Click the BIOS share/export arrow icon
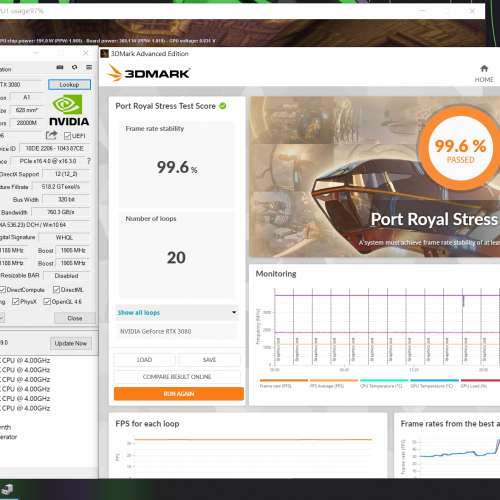The image size is (500, 500). (x=51, y=135)
